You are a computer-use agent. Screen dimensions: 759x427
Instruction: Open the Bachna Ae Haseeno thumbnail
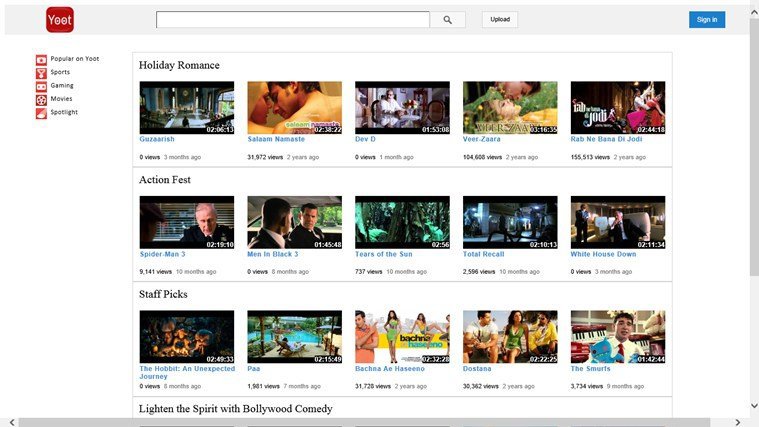point(402,337)
